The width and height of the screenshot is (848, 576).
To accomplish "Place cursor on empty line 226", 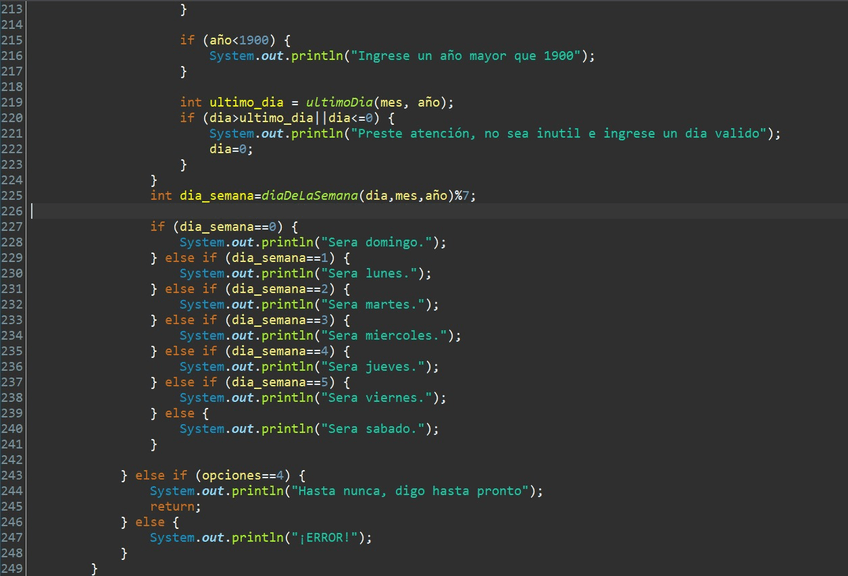I will 300,211.
